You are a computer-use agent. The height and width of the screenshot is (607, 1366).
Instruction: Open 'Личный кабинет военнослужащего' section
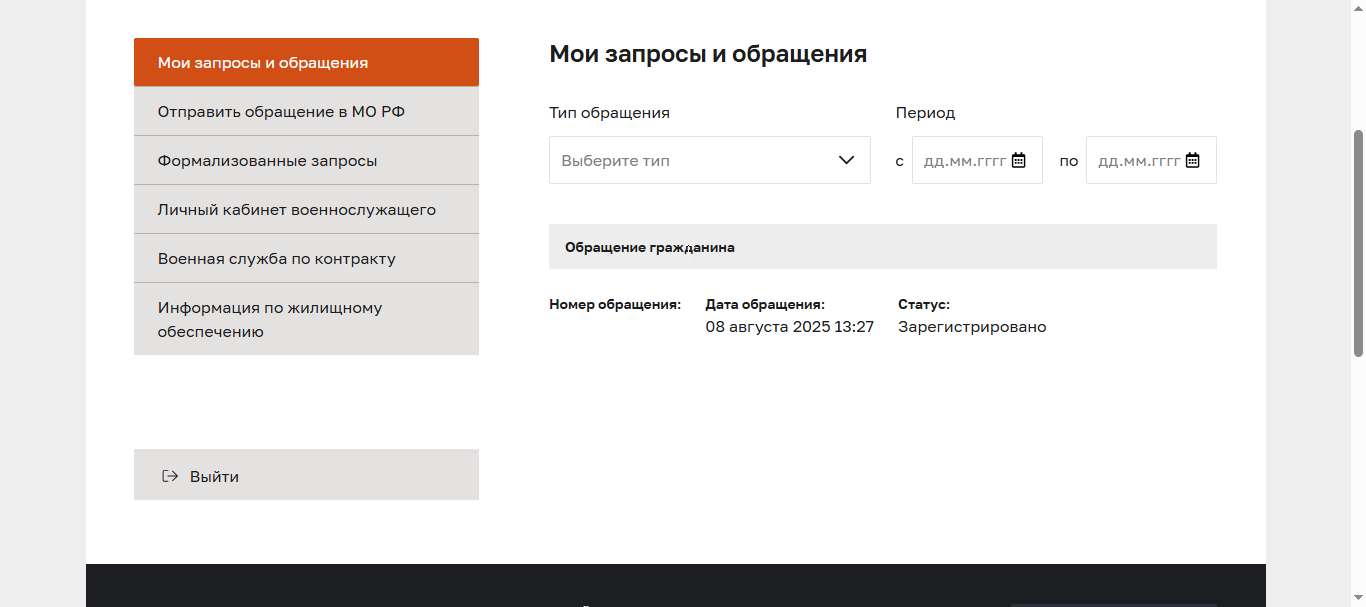click(306, 210)
